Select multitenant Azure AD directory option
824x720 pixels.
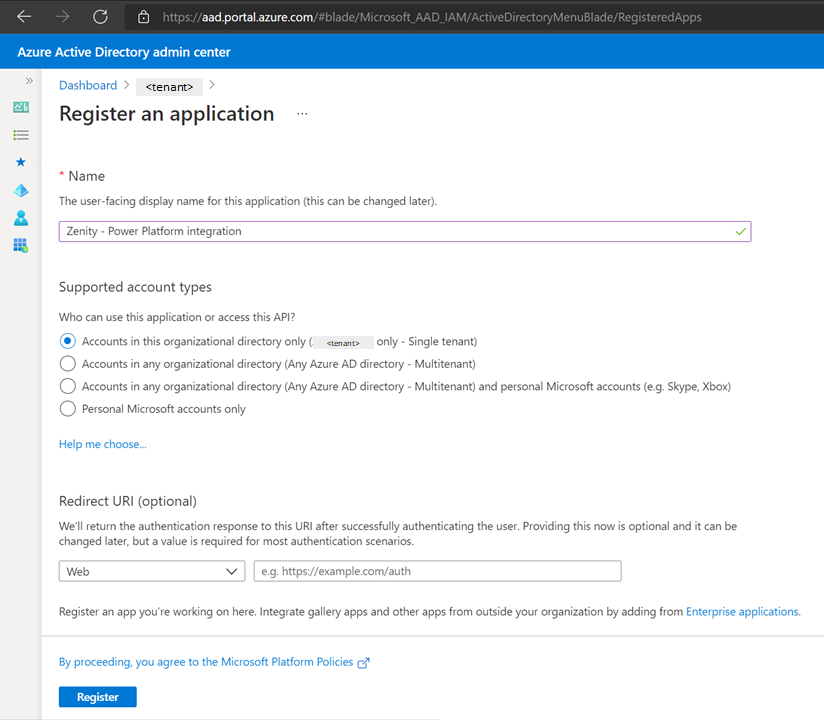pyautogui.click(x=68, y=364)
